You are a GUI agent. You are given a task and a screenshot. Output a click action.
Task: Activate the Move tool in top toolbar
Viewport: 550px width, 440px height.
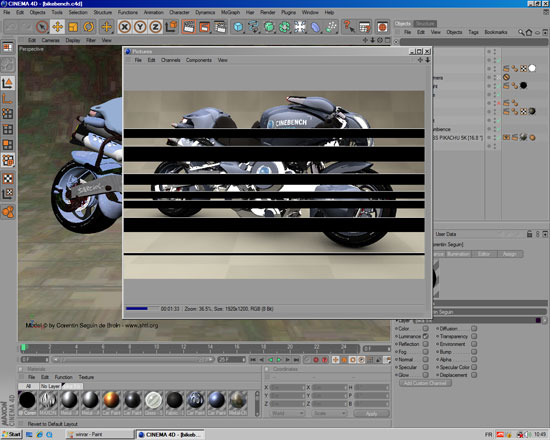coord(57,27)
